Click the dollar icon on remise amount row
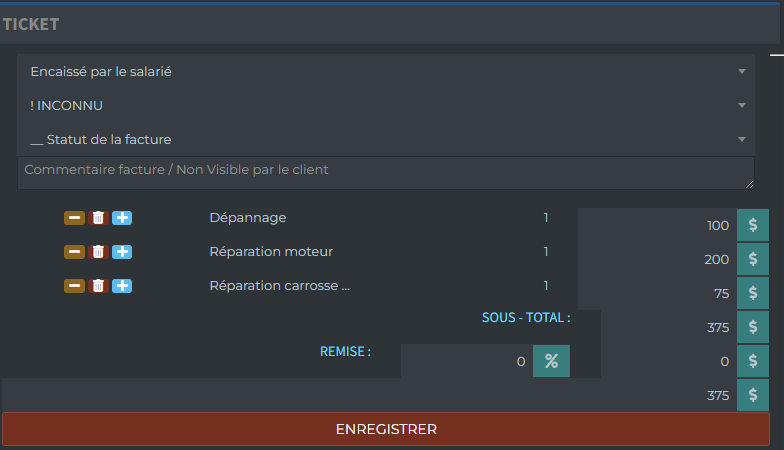The image size is (784, 450). coord(752,361)
